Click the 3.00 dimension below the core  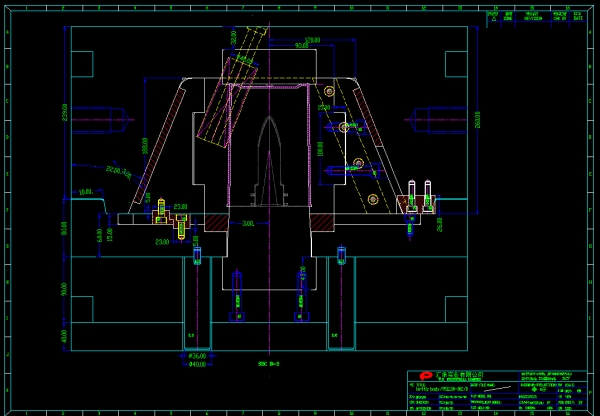(248, 224)
